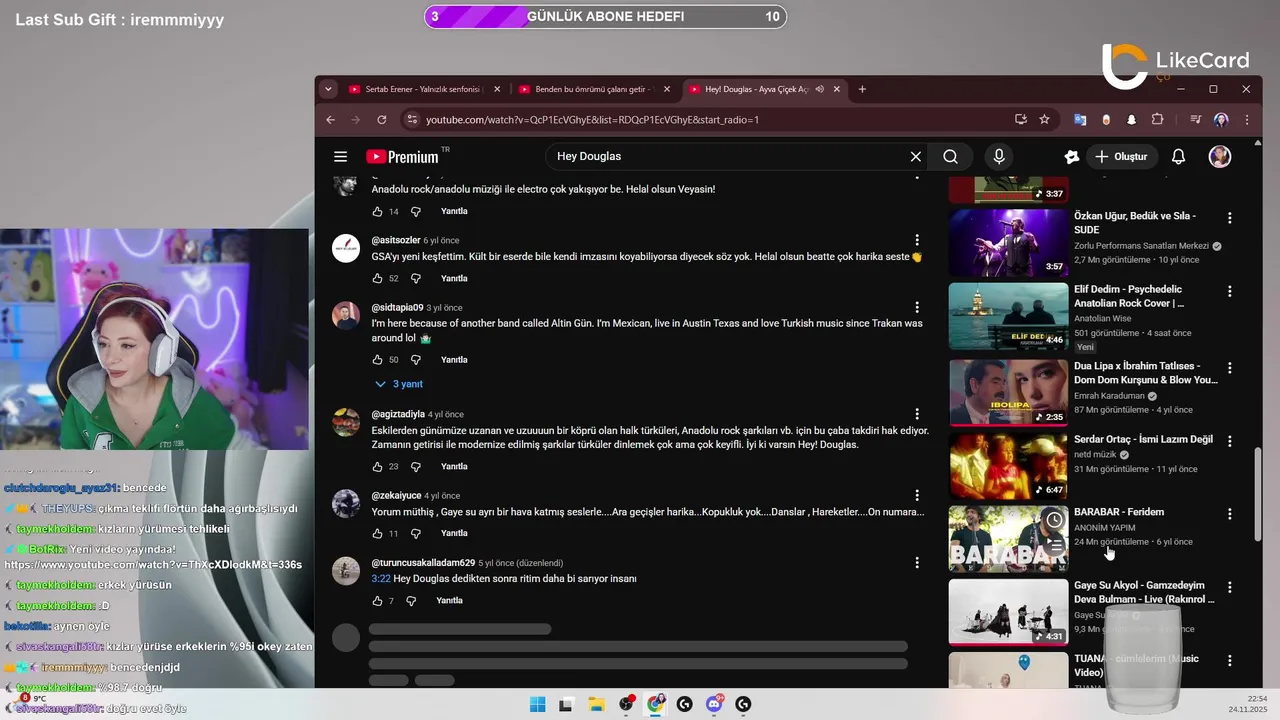Start voice search with microphone

point(998,157)
